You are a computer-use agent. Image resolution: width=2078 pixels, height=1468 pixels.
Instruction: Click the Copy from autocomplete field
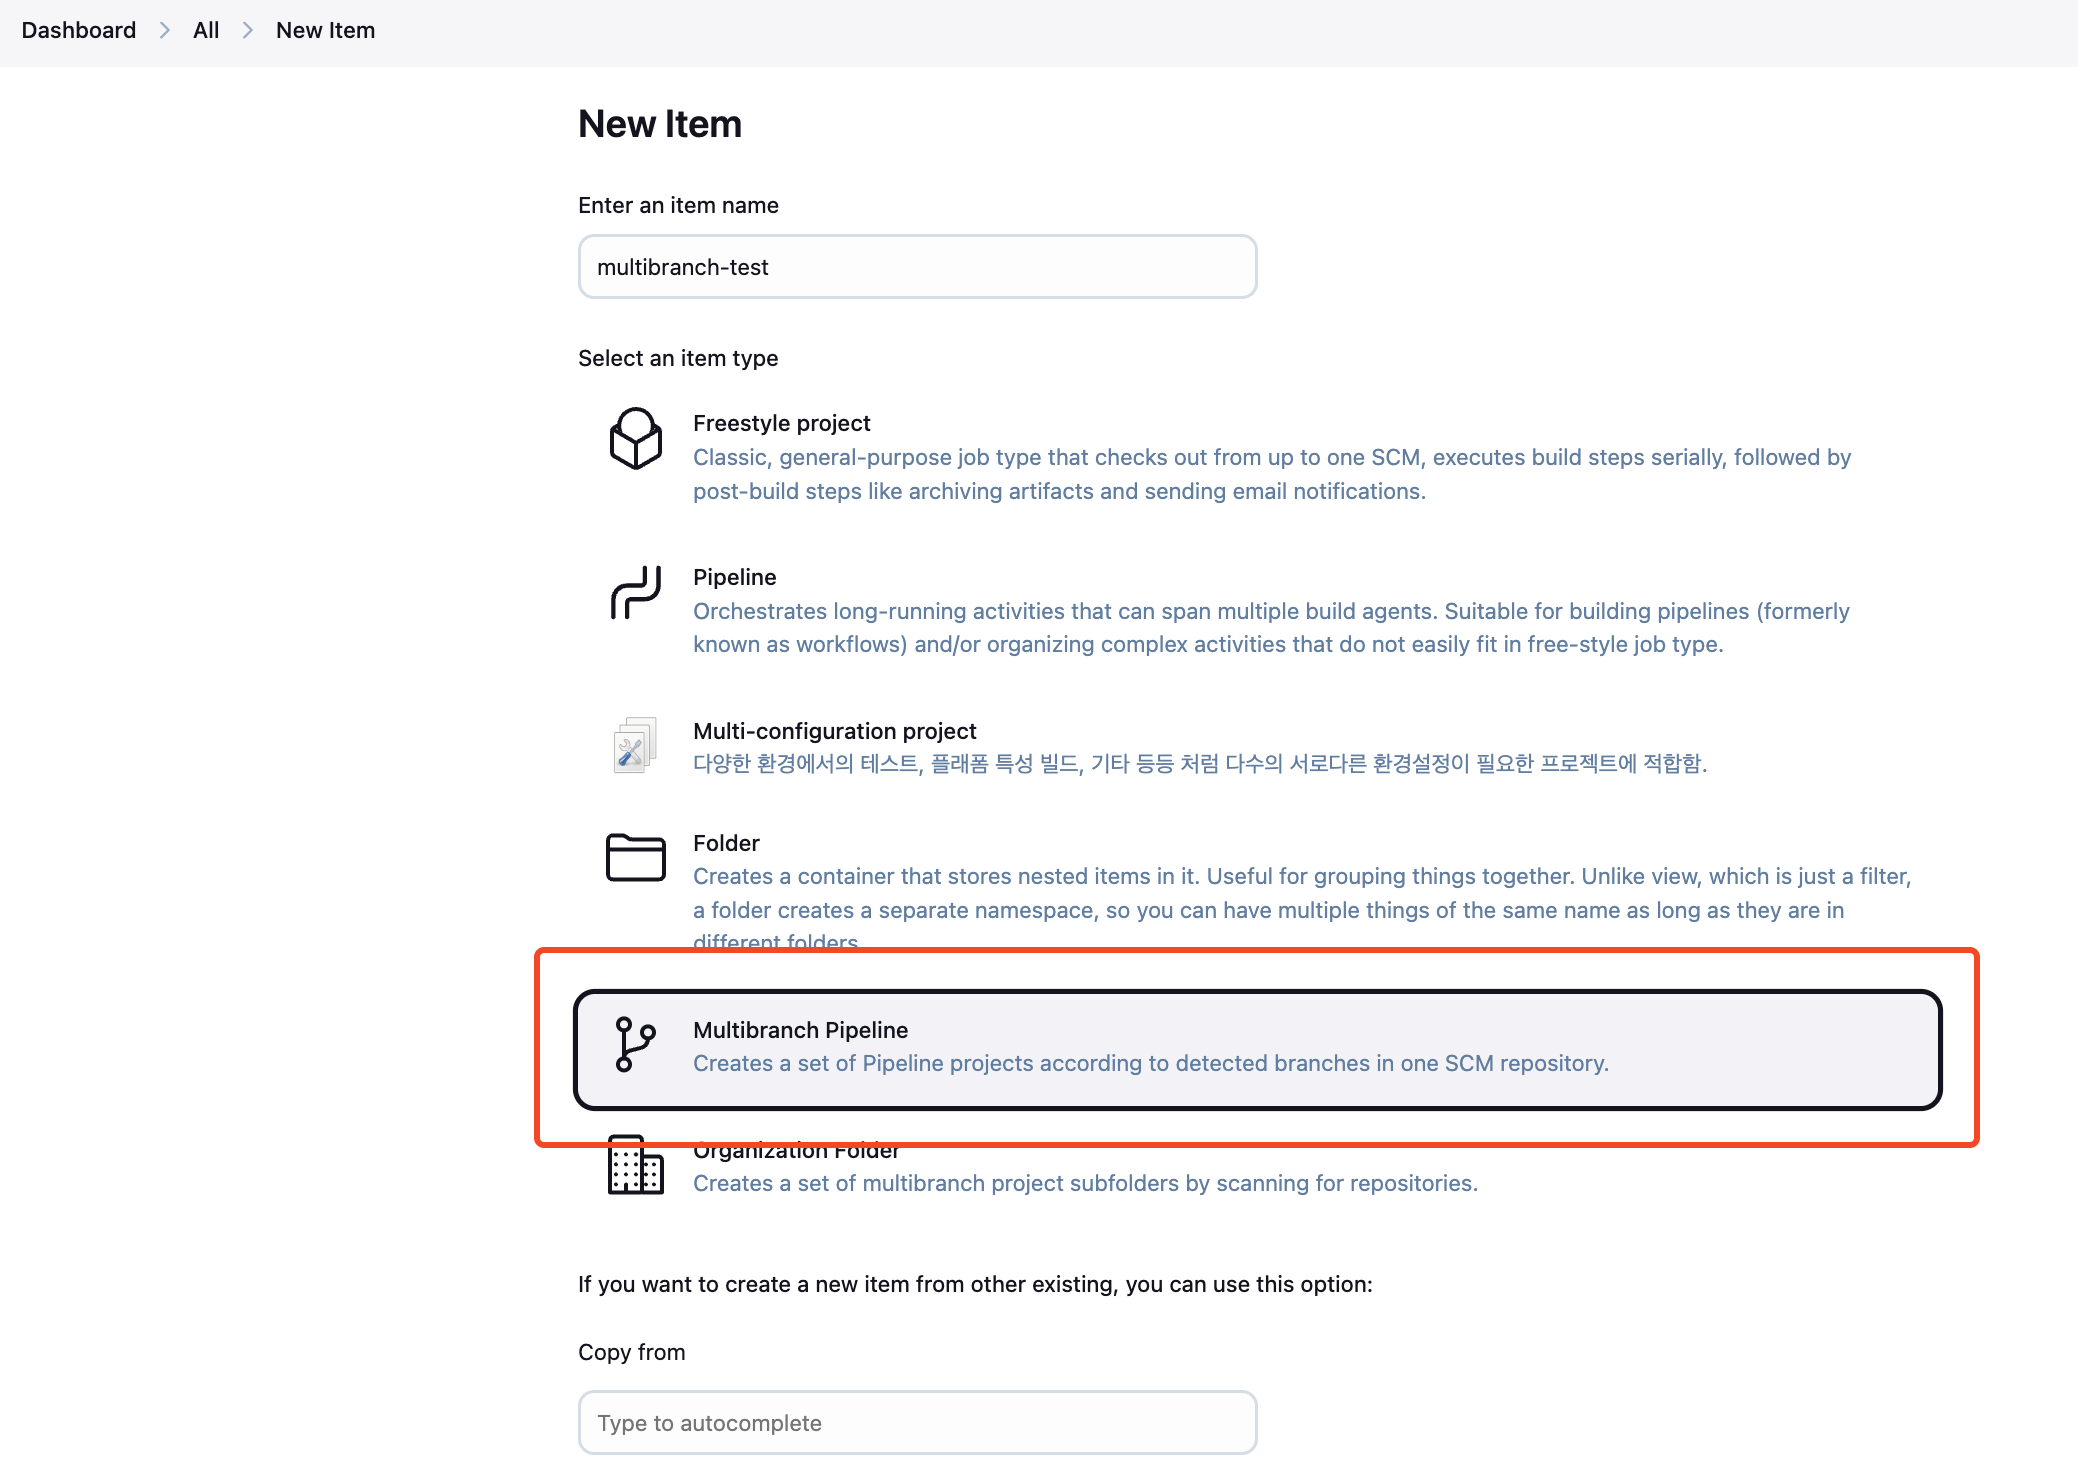[x=917, y=1422]
